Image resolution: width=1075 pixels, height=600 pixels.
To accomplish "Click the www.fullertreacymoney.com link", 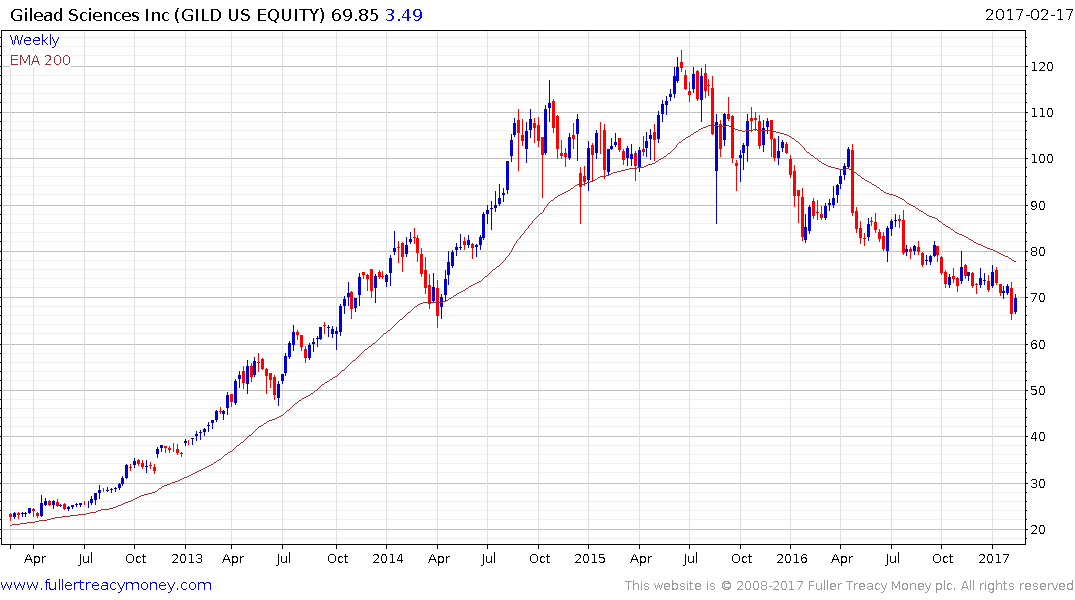I will pyautogui.click(x=106, y=585).
